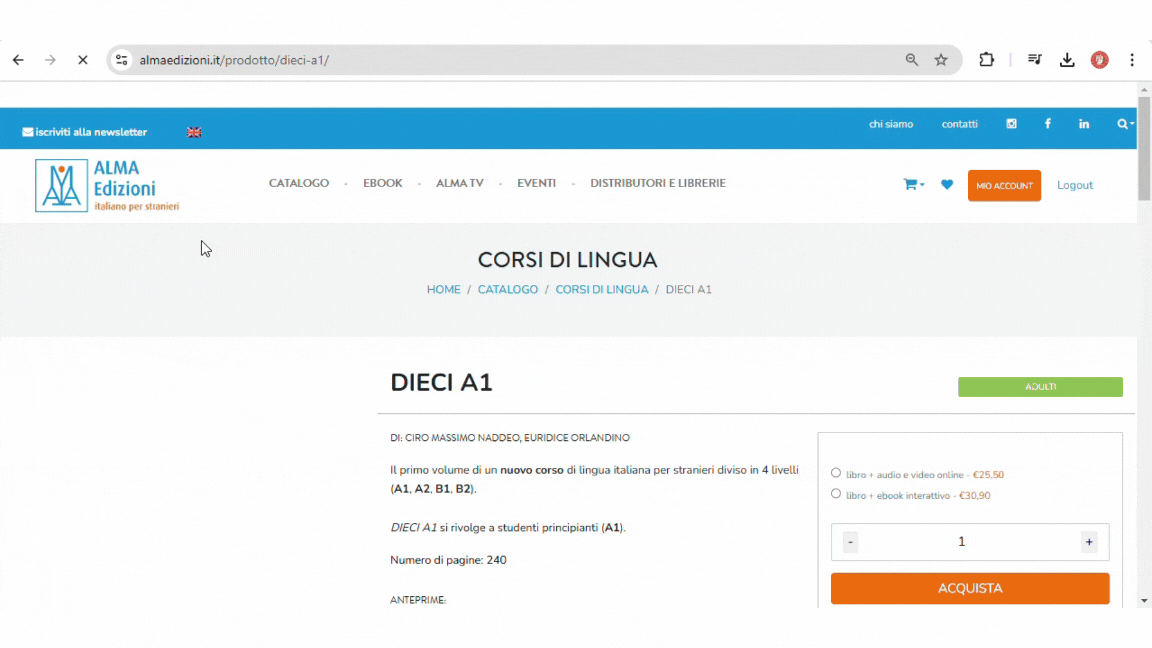Open the chi siamo page
Image resolution: width=1152 pixels, height=648 pixels.
point(890,124)
